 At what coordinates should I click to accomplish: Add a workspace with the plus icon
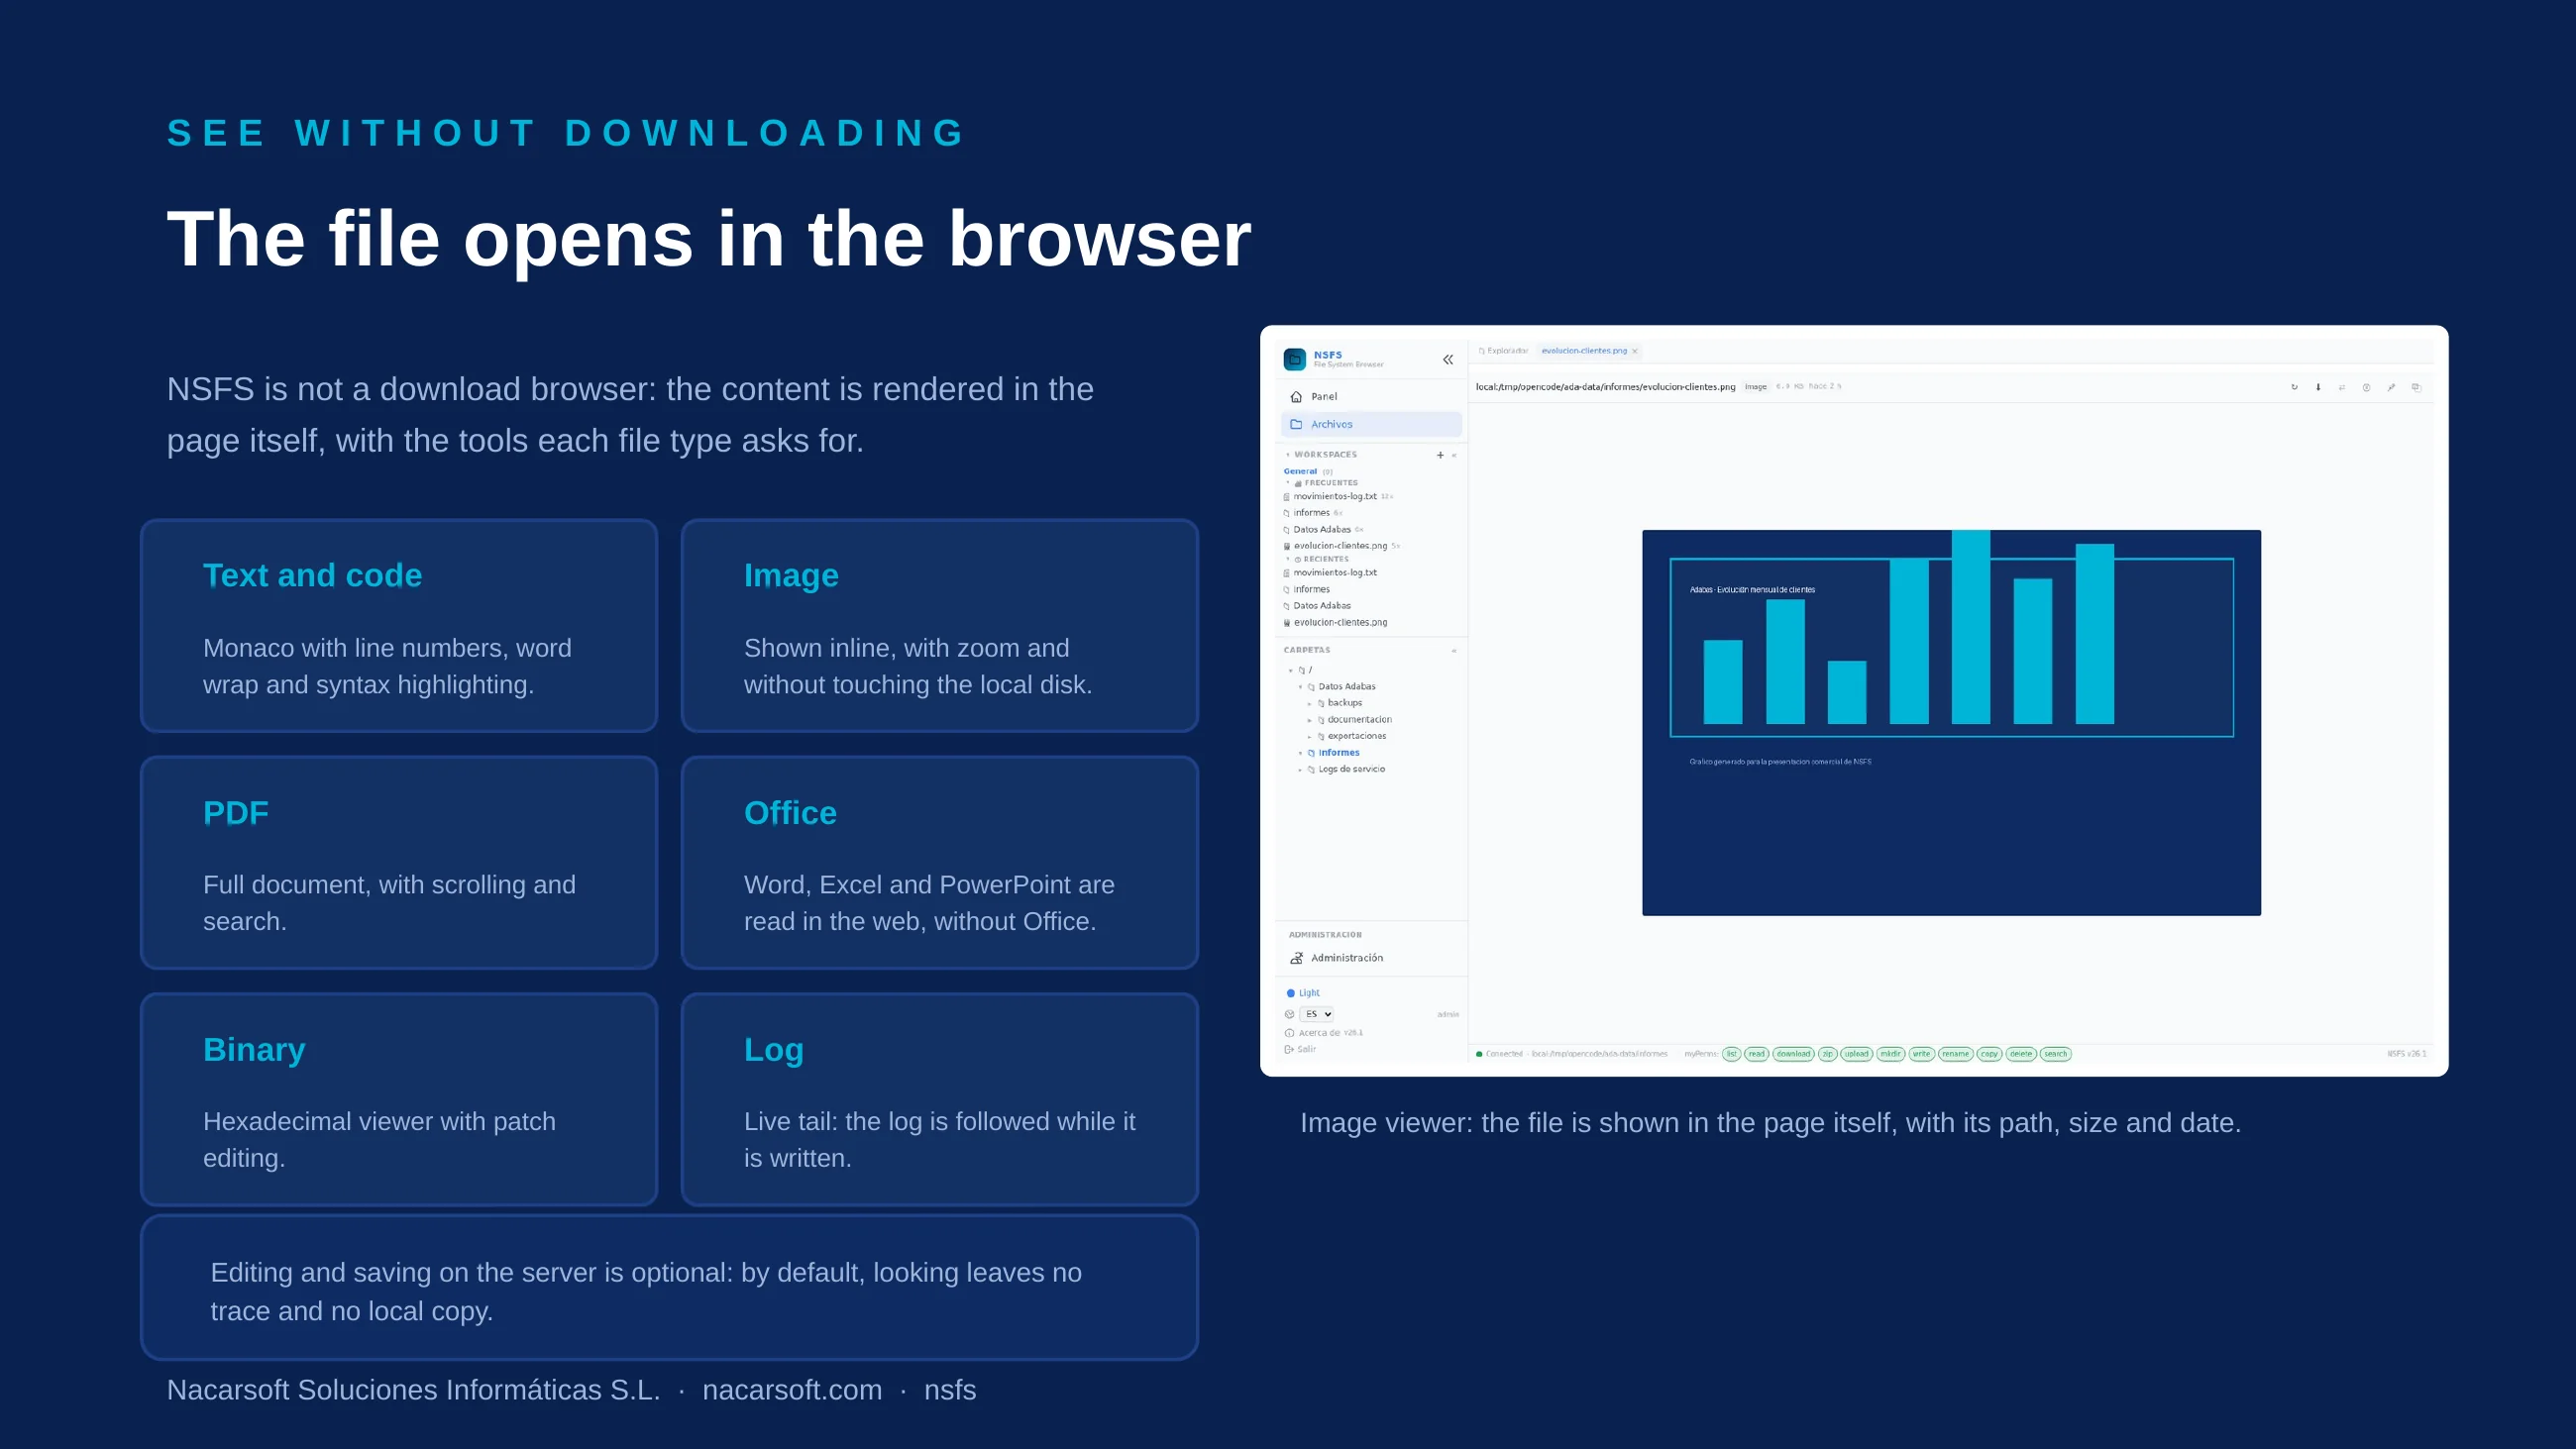[1440, 455]
